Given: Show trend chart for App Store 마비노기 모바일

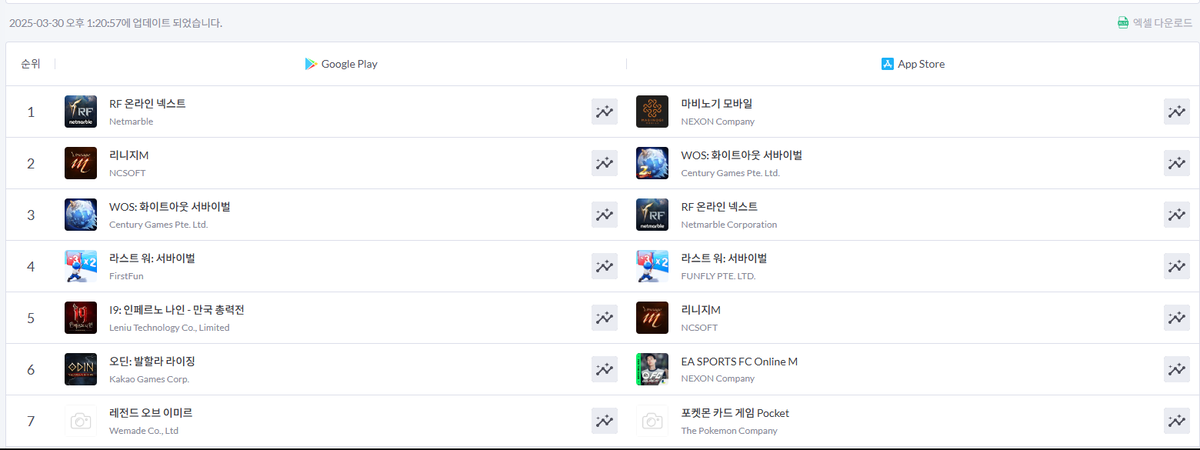Looking at the screenshot, I should [1176, 112].
